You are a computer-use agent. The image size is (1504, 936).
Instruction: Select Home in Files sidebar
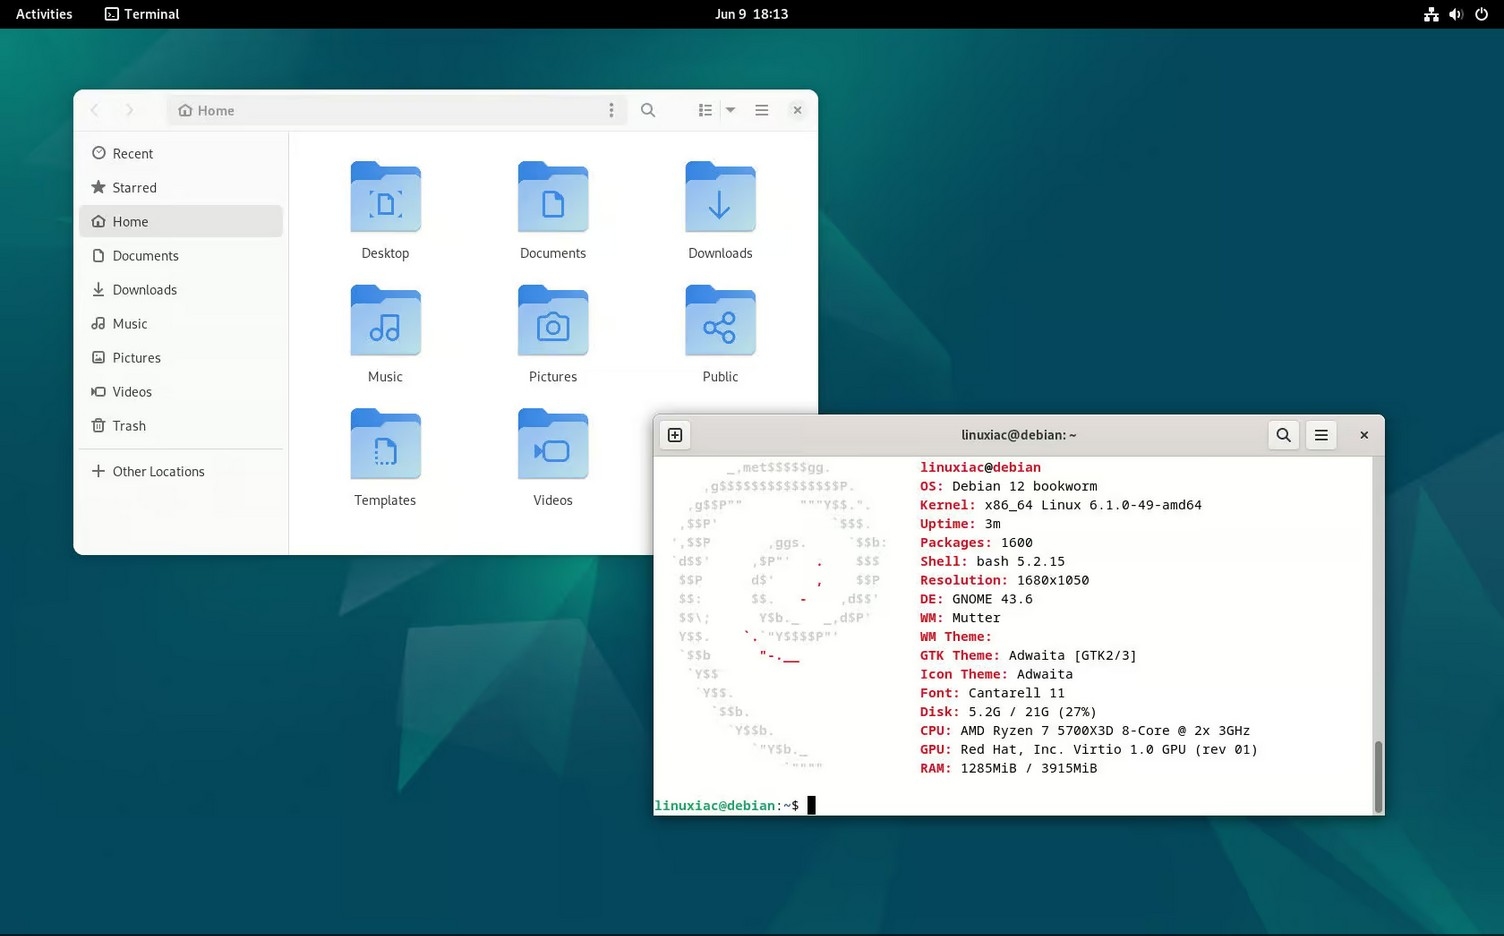[x=181, y=221]
